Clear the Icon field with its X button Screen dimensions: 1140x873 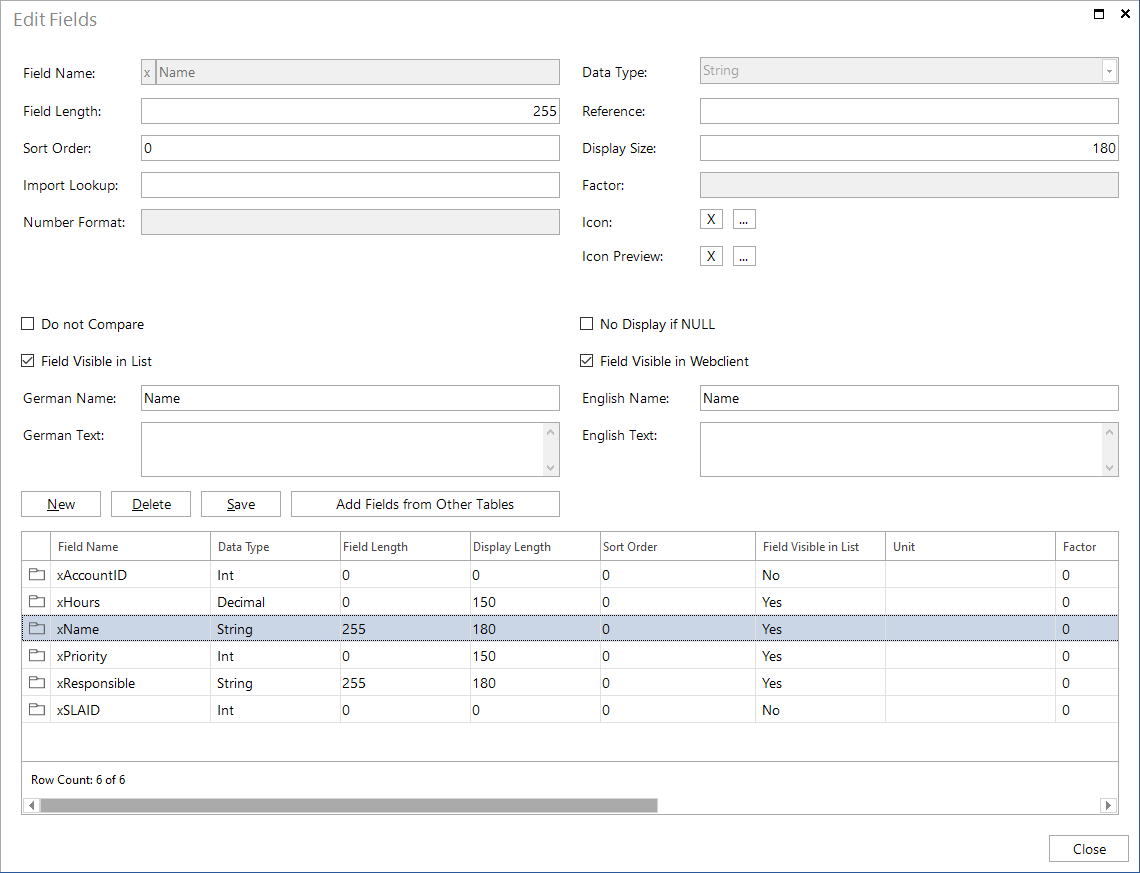[711, 218]
